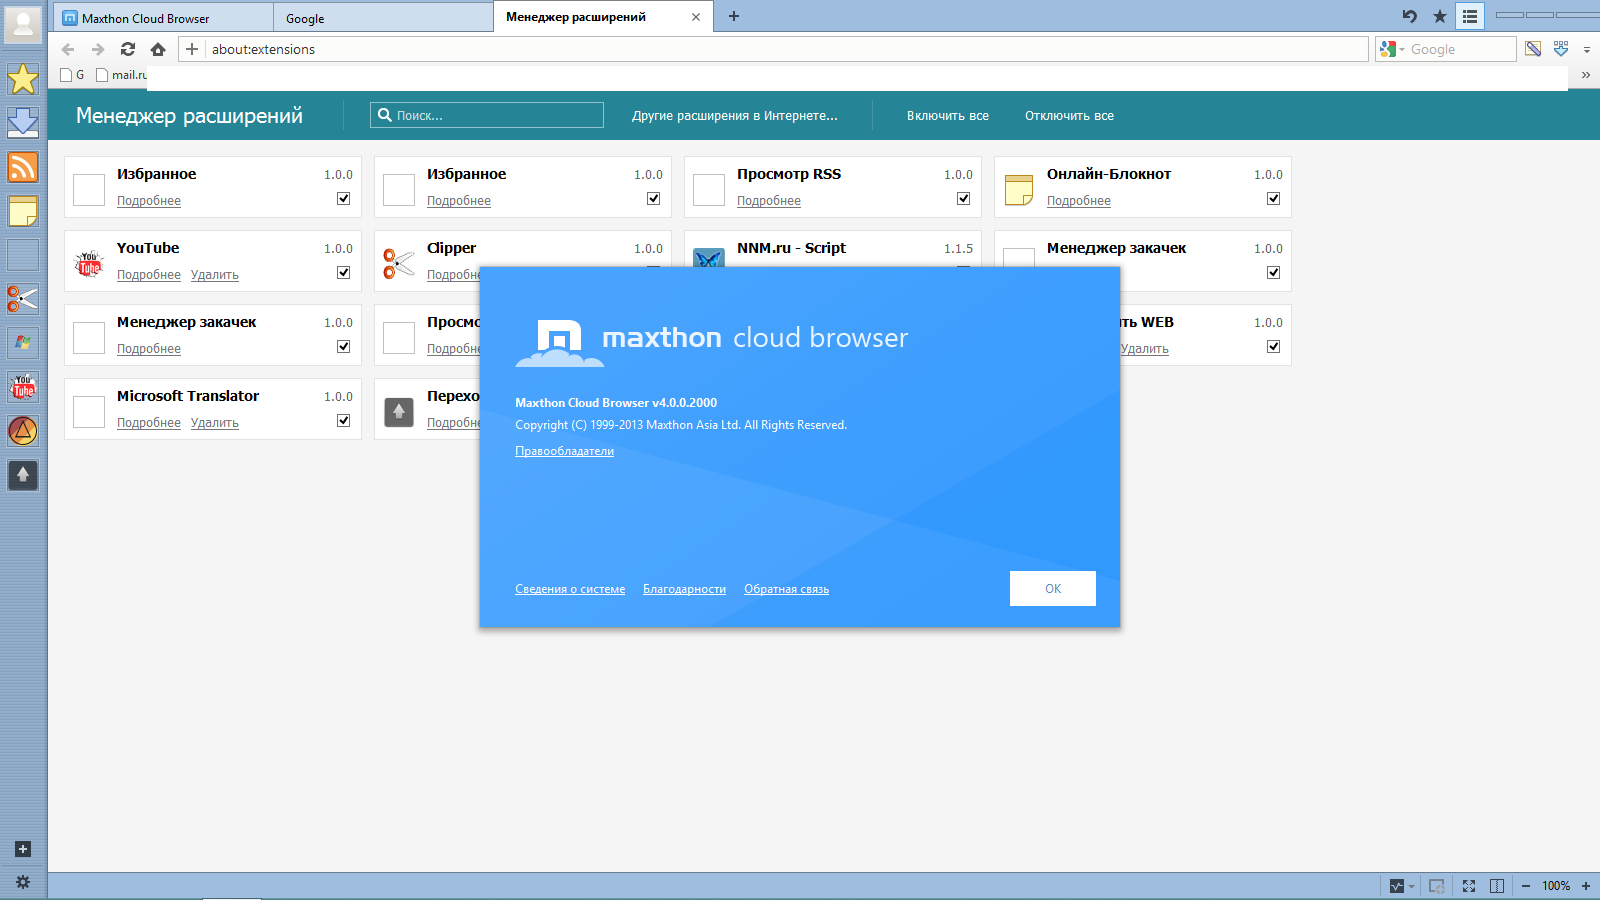Open the sidebar settings gear
Viewport: 1600px width, 900px height.
pyautogui.click(x=22, y=882)
